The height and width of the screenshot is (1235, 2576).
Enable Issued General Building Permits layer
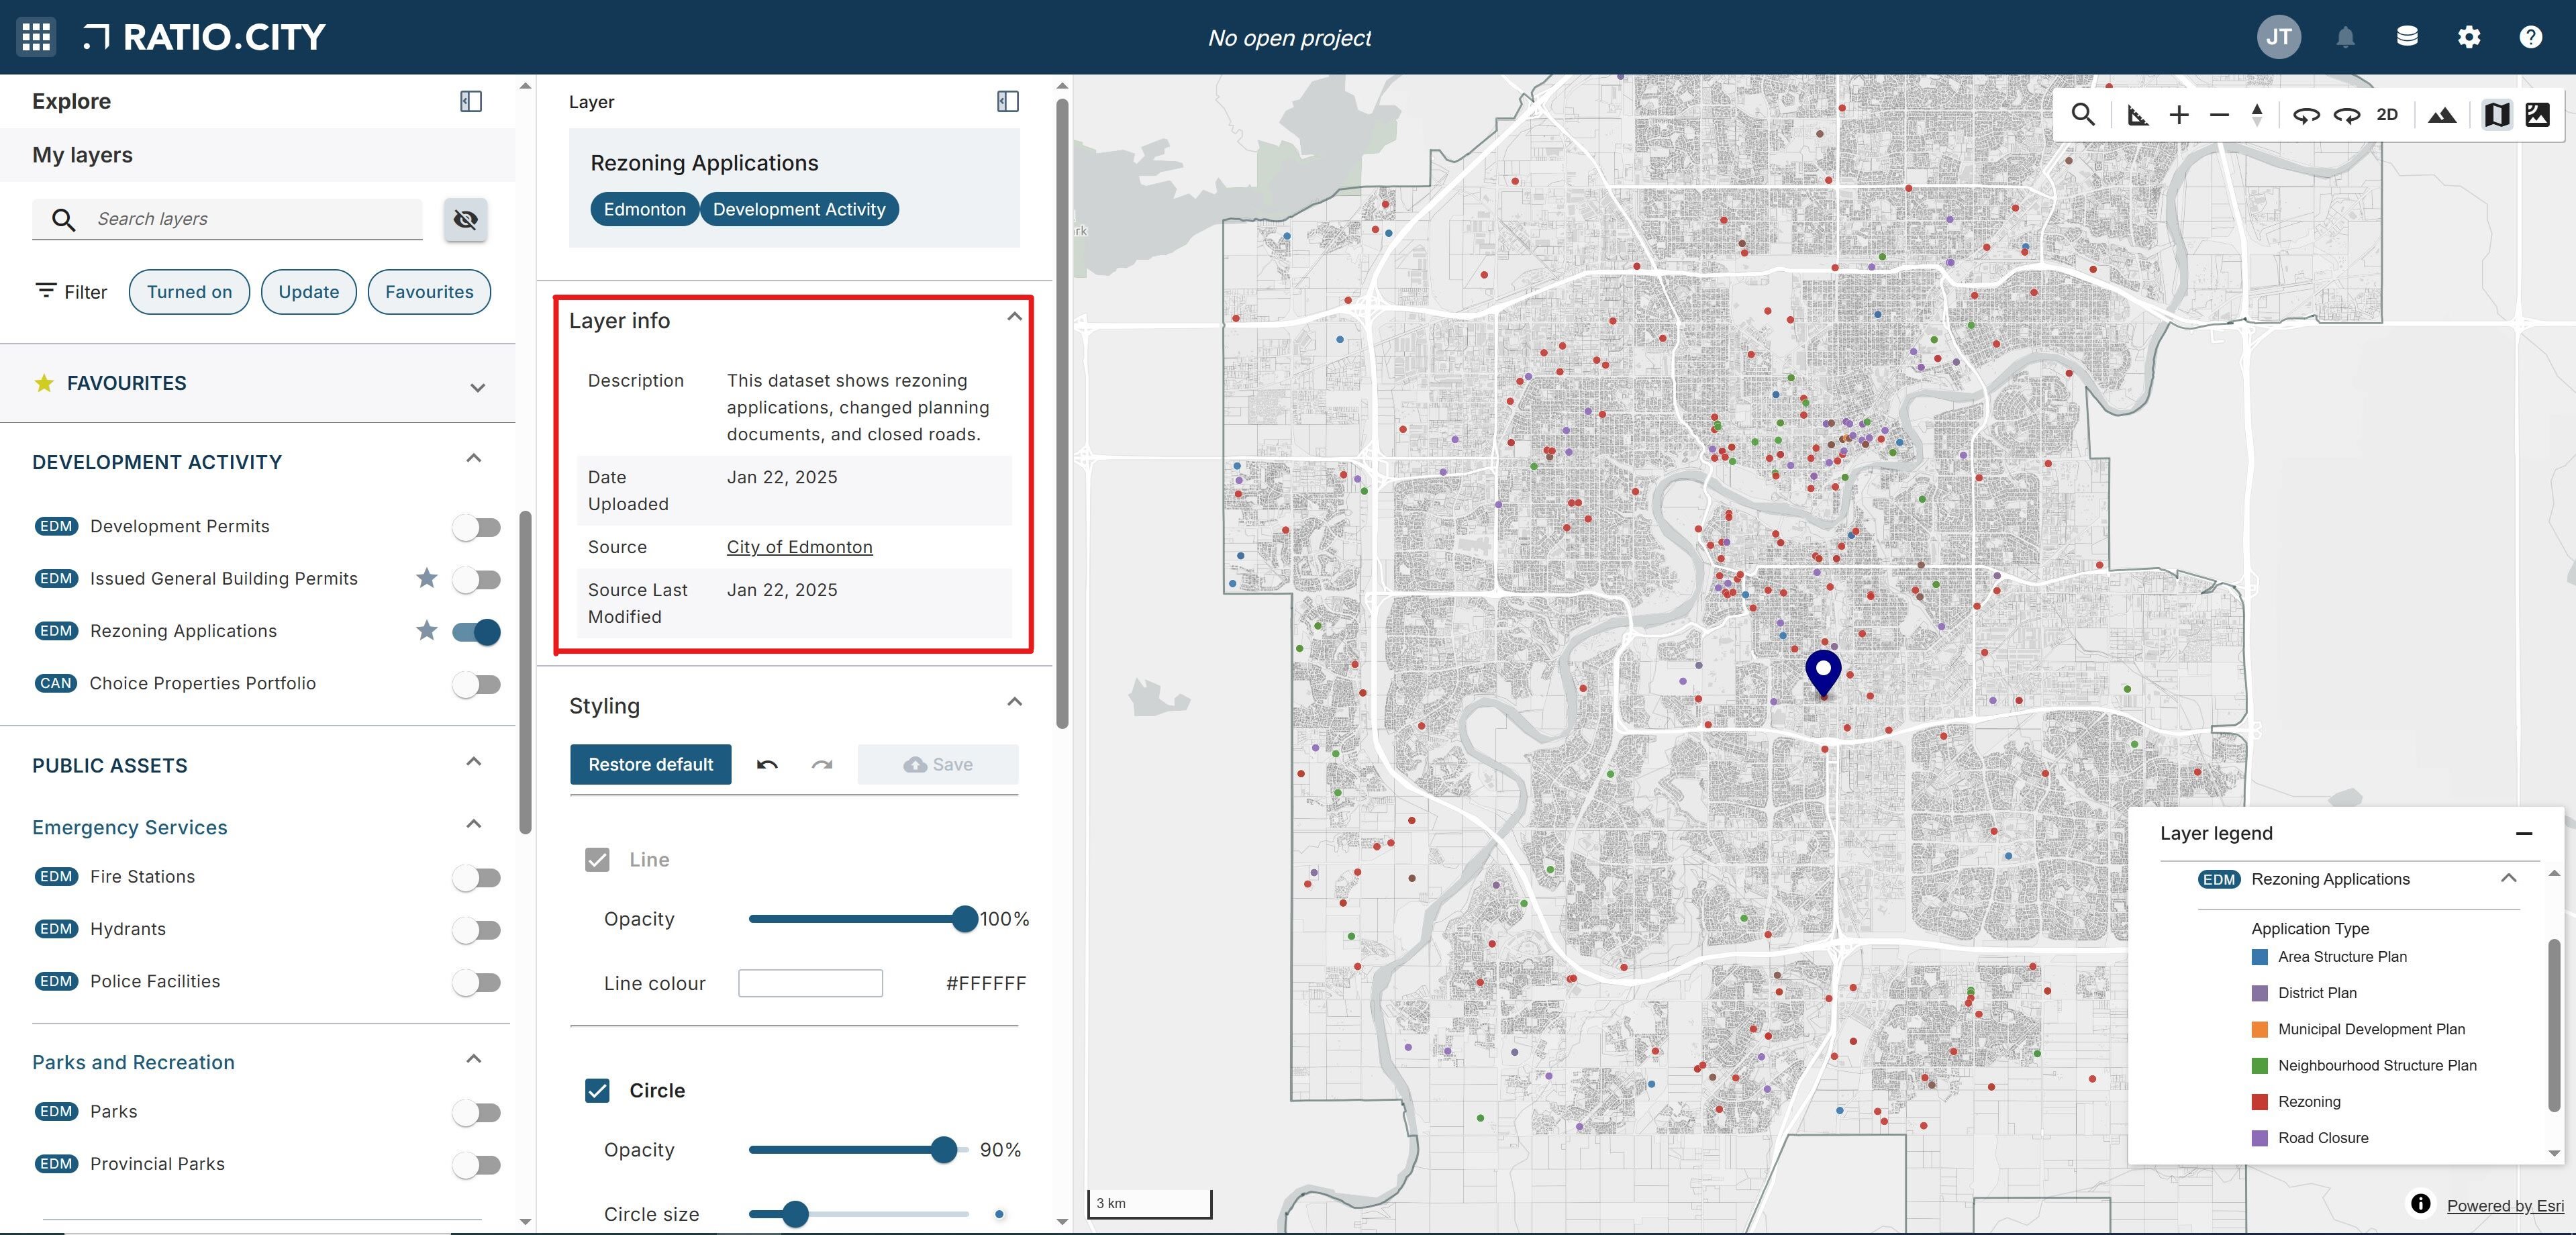click(x=476, y=579)
